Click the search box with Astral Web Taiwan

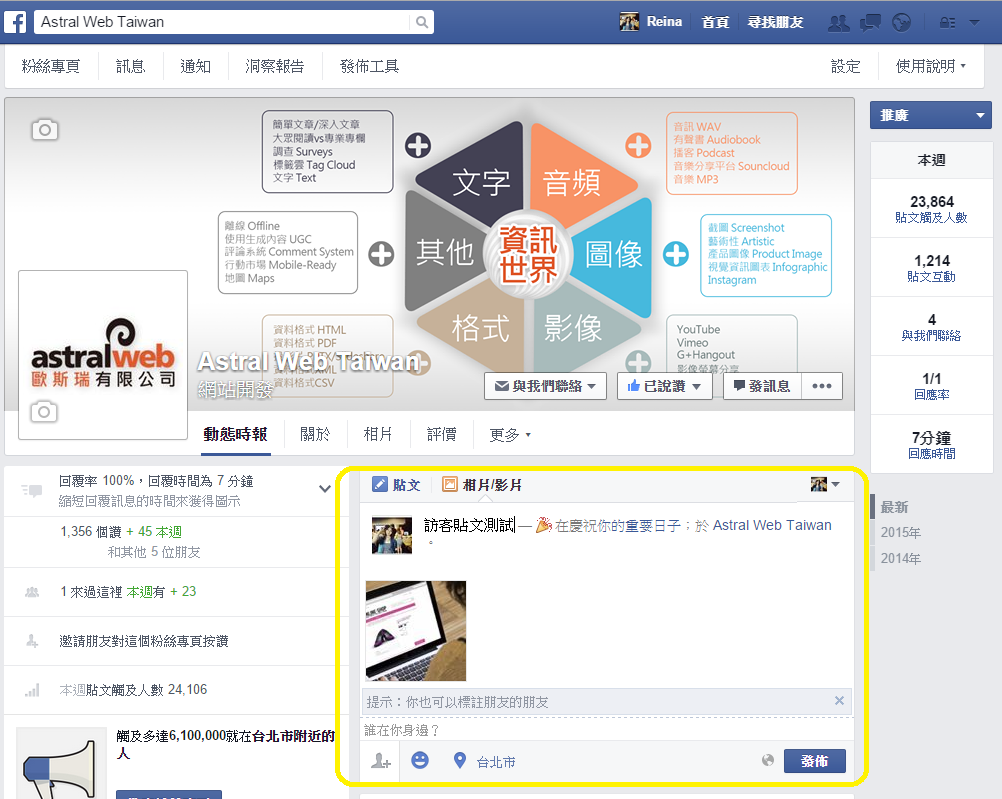click(222, 22)
